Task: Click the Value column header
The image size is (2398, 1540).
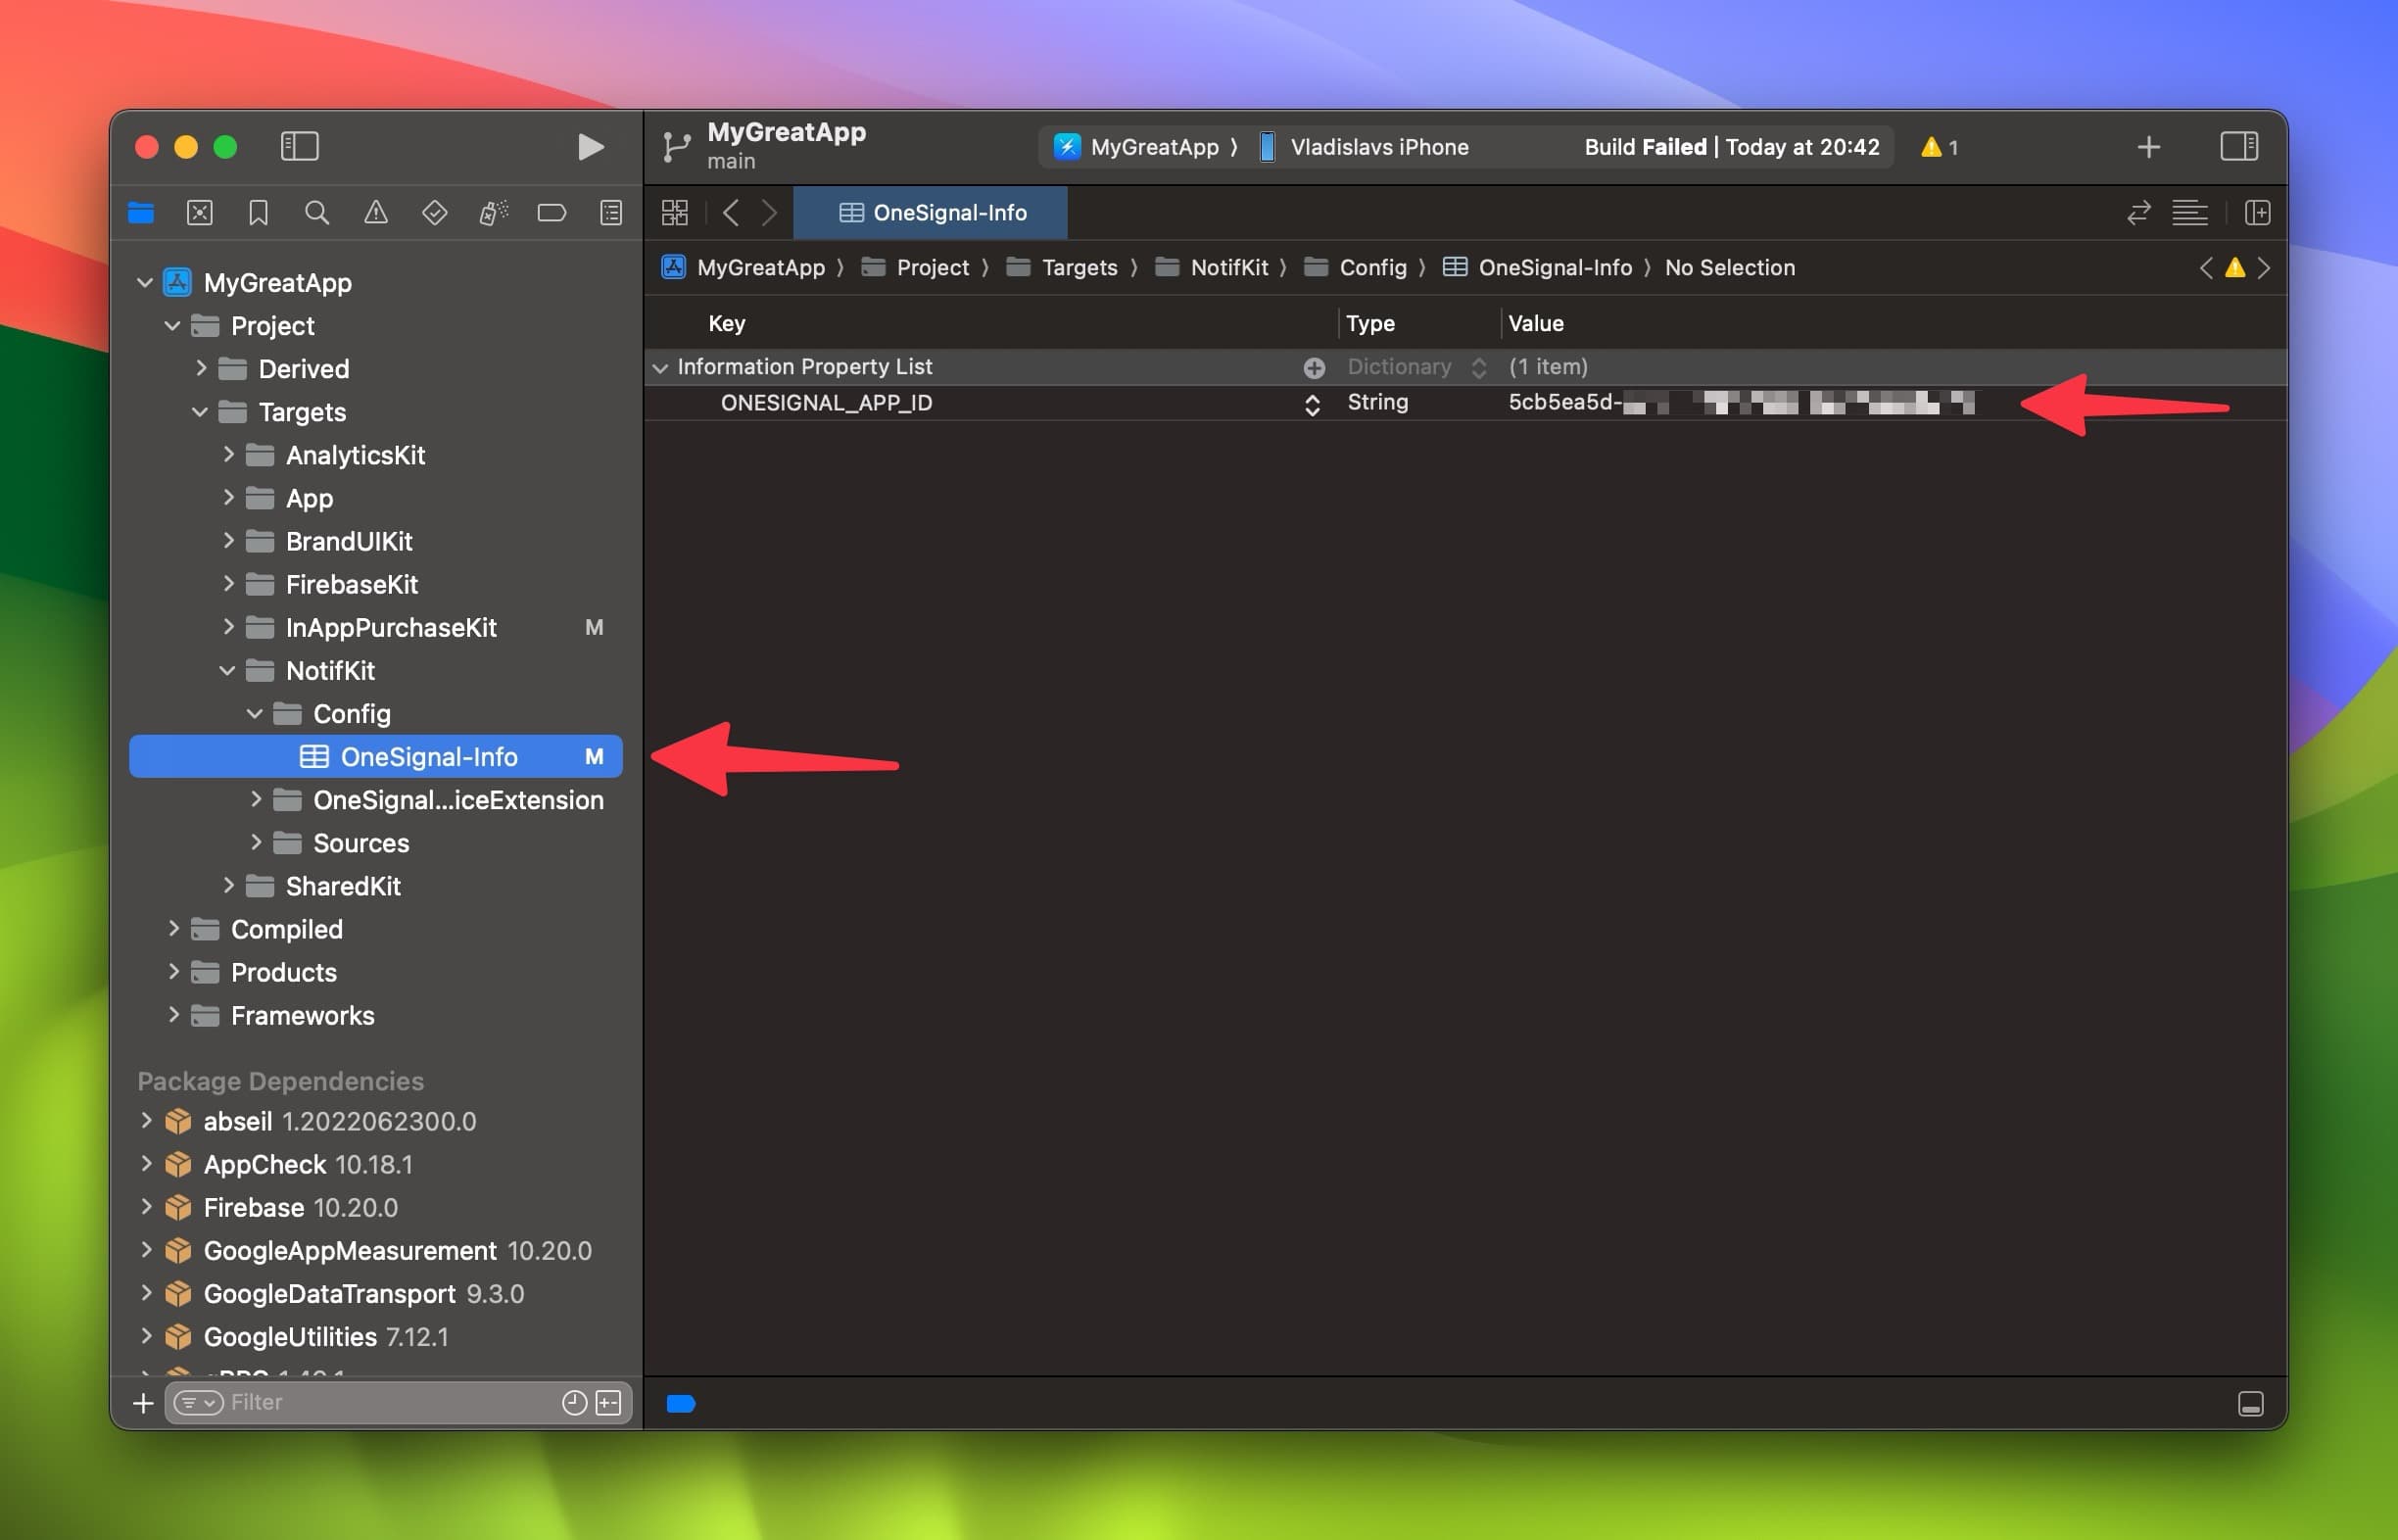Action: coord(1535,323)
